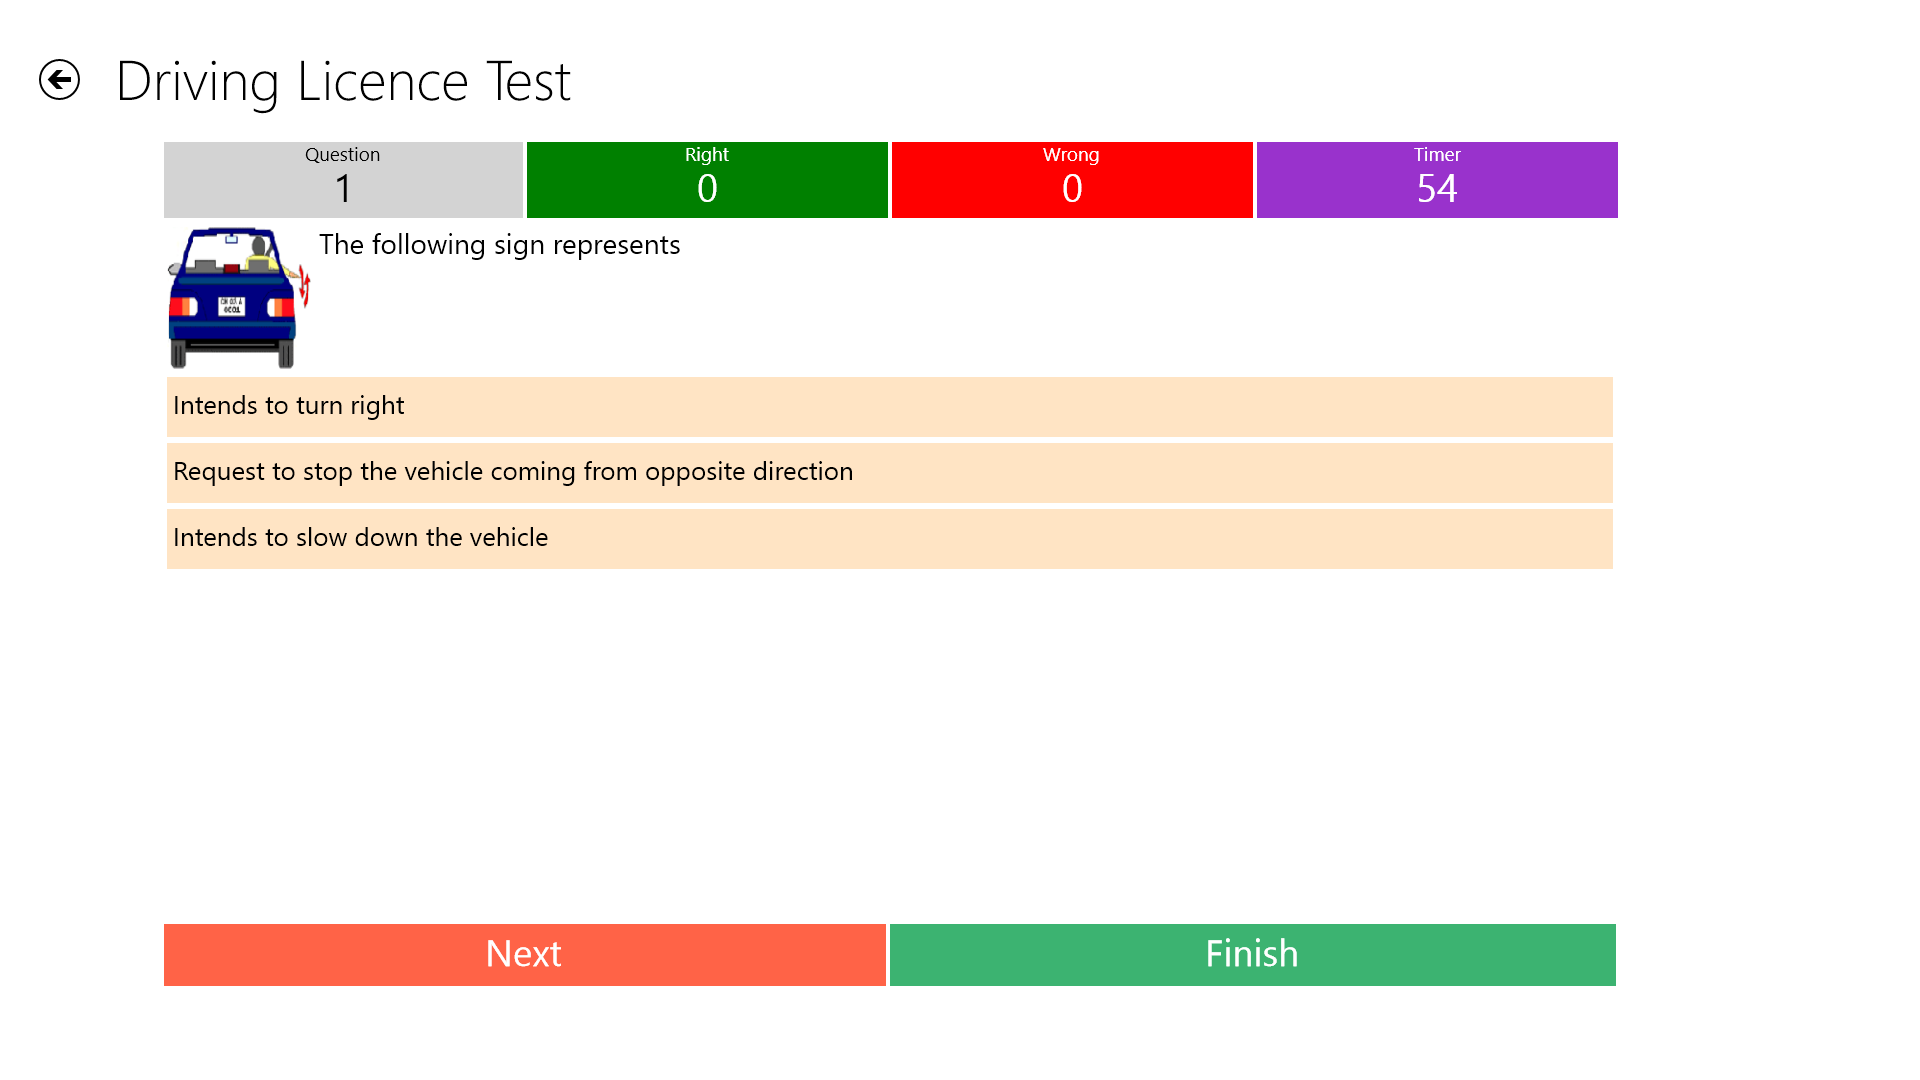1920x1080 pixels.
Task: Click the Driving Licence Test title
Action: pos(344,80)
